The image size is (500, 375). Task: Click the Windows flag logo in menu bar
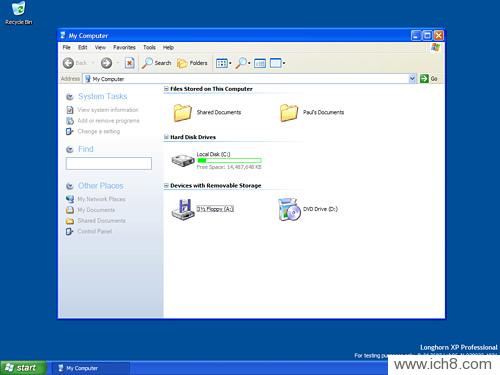435,47
